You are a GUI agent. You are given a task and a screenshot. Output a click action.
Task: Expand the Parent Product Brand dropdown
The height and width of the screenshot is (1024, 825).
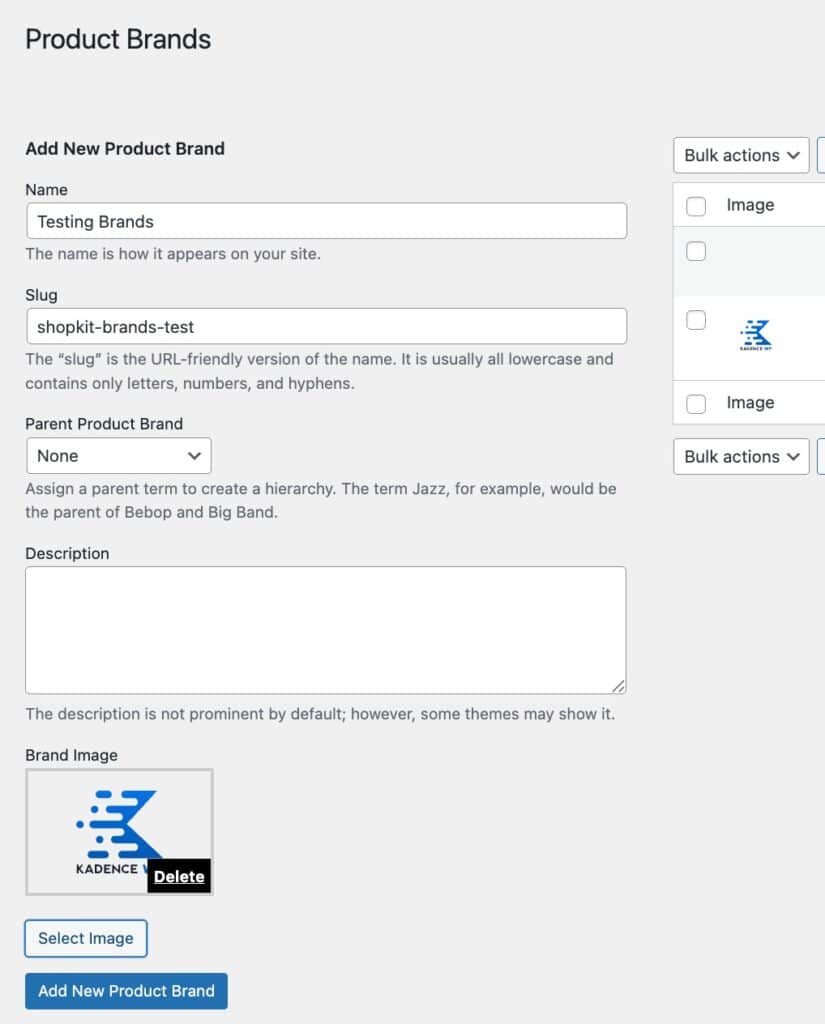pyautogui.click(x=119, y=455)
